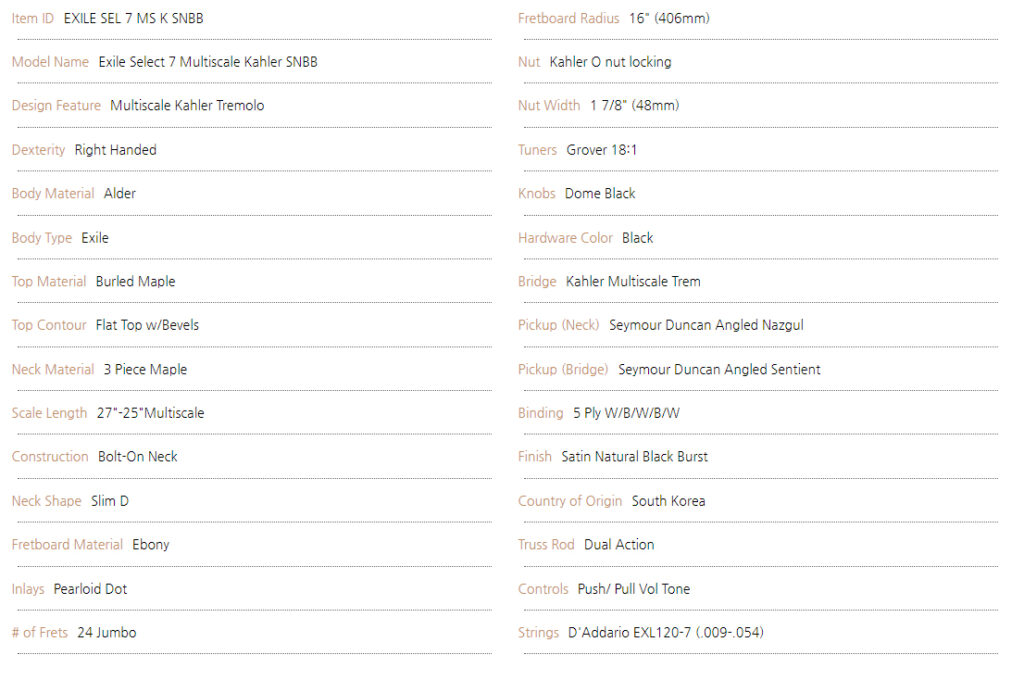Click the Fretboard Radius label
Viewport: 1024px width, 680px height.
pyautogui.click(x=568, y=18)
